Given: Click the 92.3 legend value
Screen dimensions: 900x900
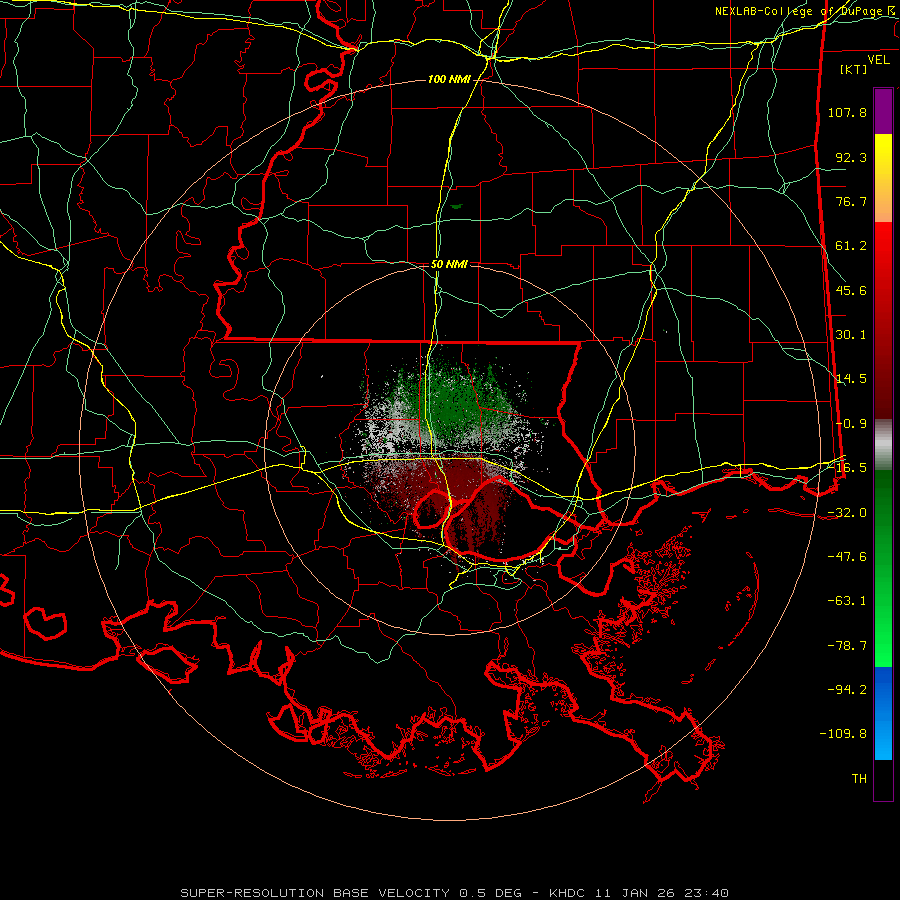Looking at the screenshot, I should point(851,157).
